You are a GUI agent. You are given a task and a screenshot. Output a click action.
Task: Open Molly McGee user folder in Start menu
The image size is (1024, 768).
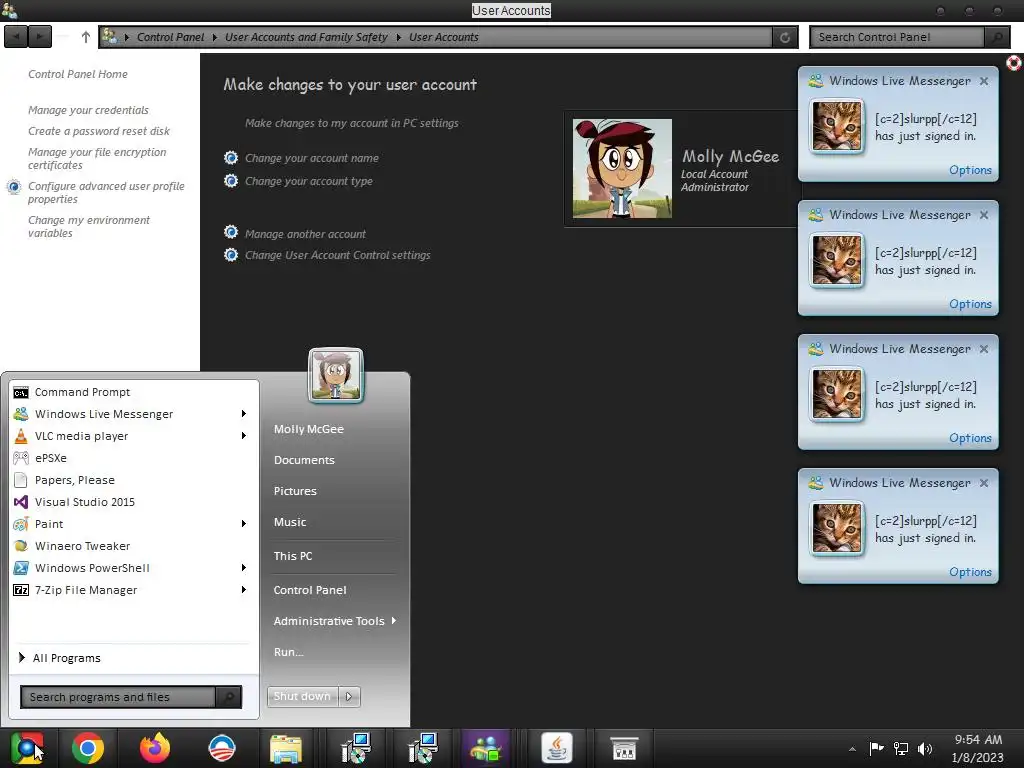pos(309,429)
